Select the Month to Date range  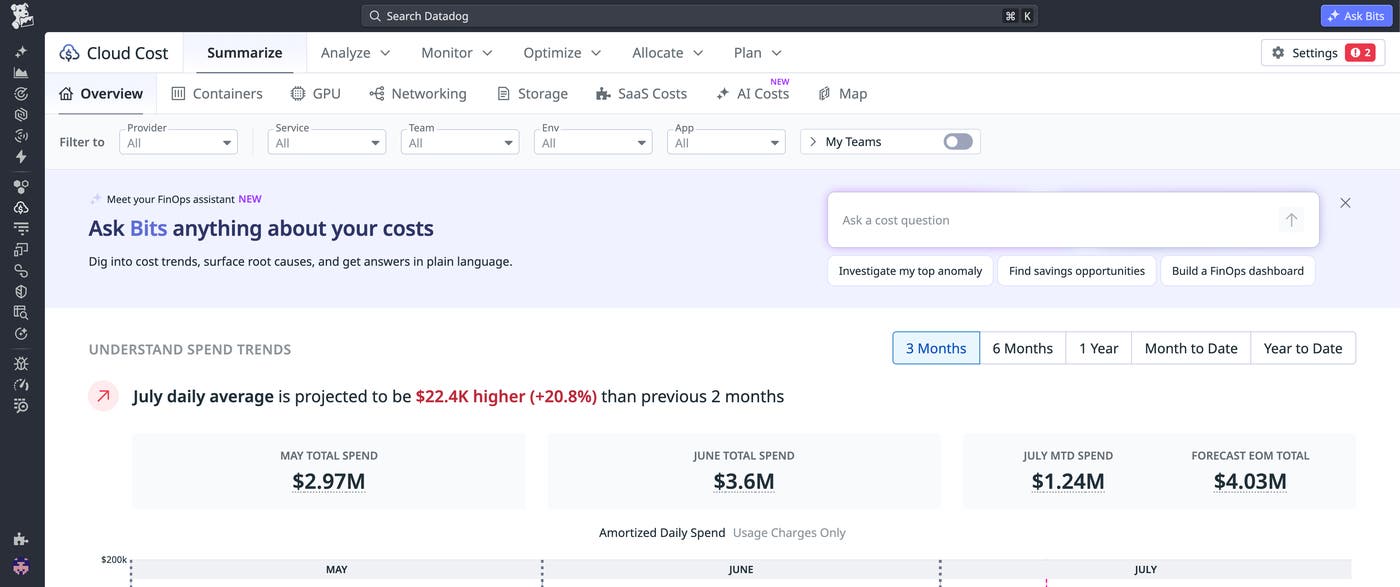coord(1191,348)
